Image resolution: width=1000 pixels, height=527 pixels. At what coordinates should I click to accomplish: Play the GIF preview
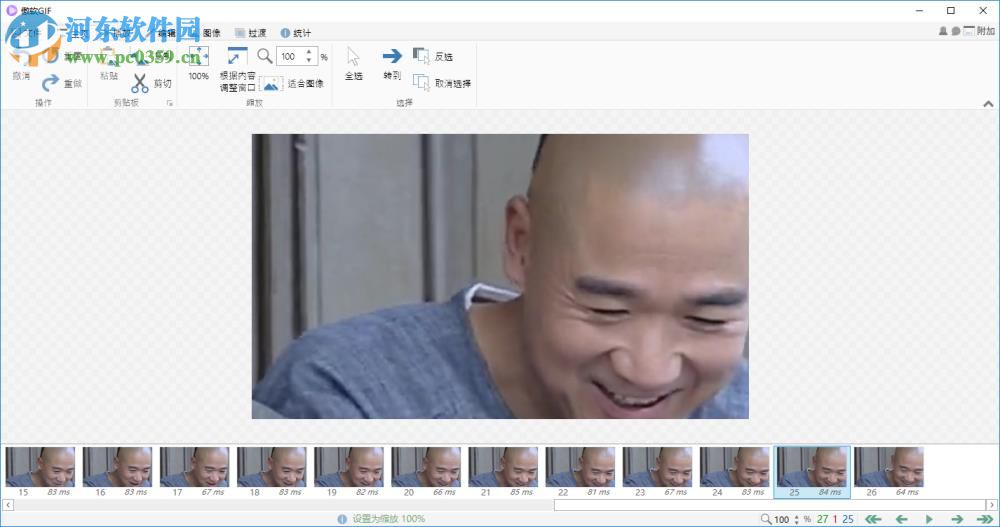pos(929,519)
